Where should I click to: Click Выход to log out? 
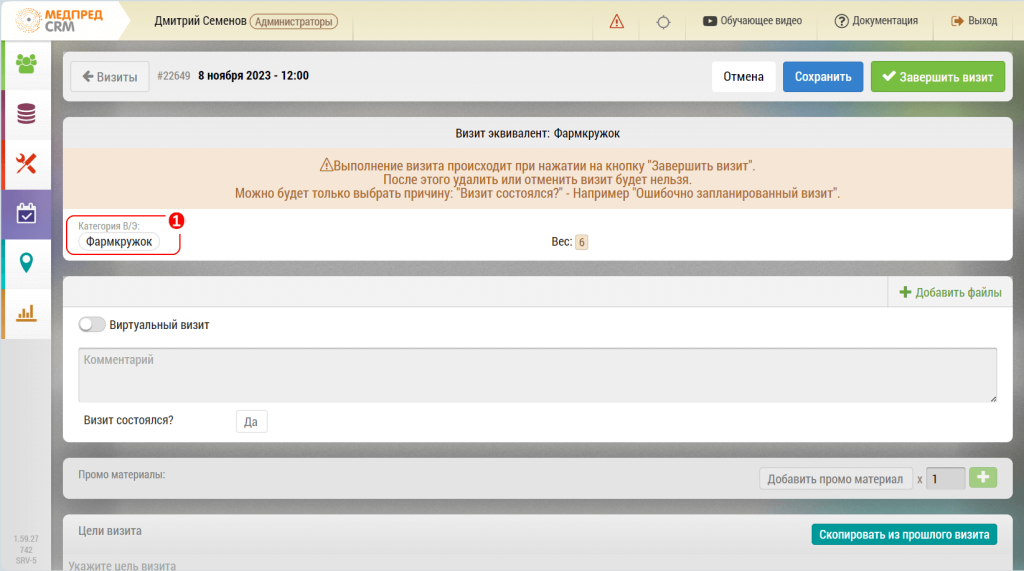pyautogui.click(x=974, y=21)
